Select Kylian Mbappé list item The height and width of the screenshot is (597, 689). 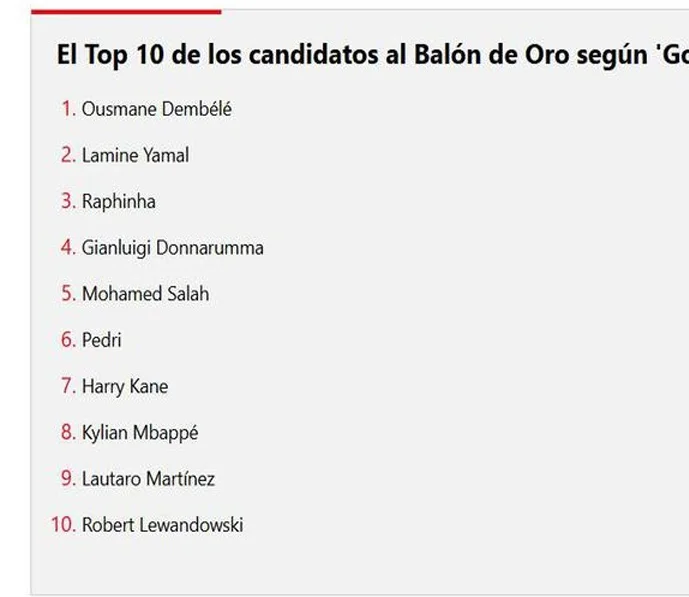tap(140, 433)
